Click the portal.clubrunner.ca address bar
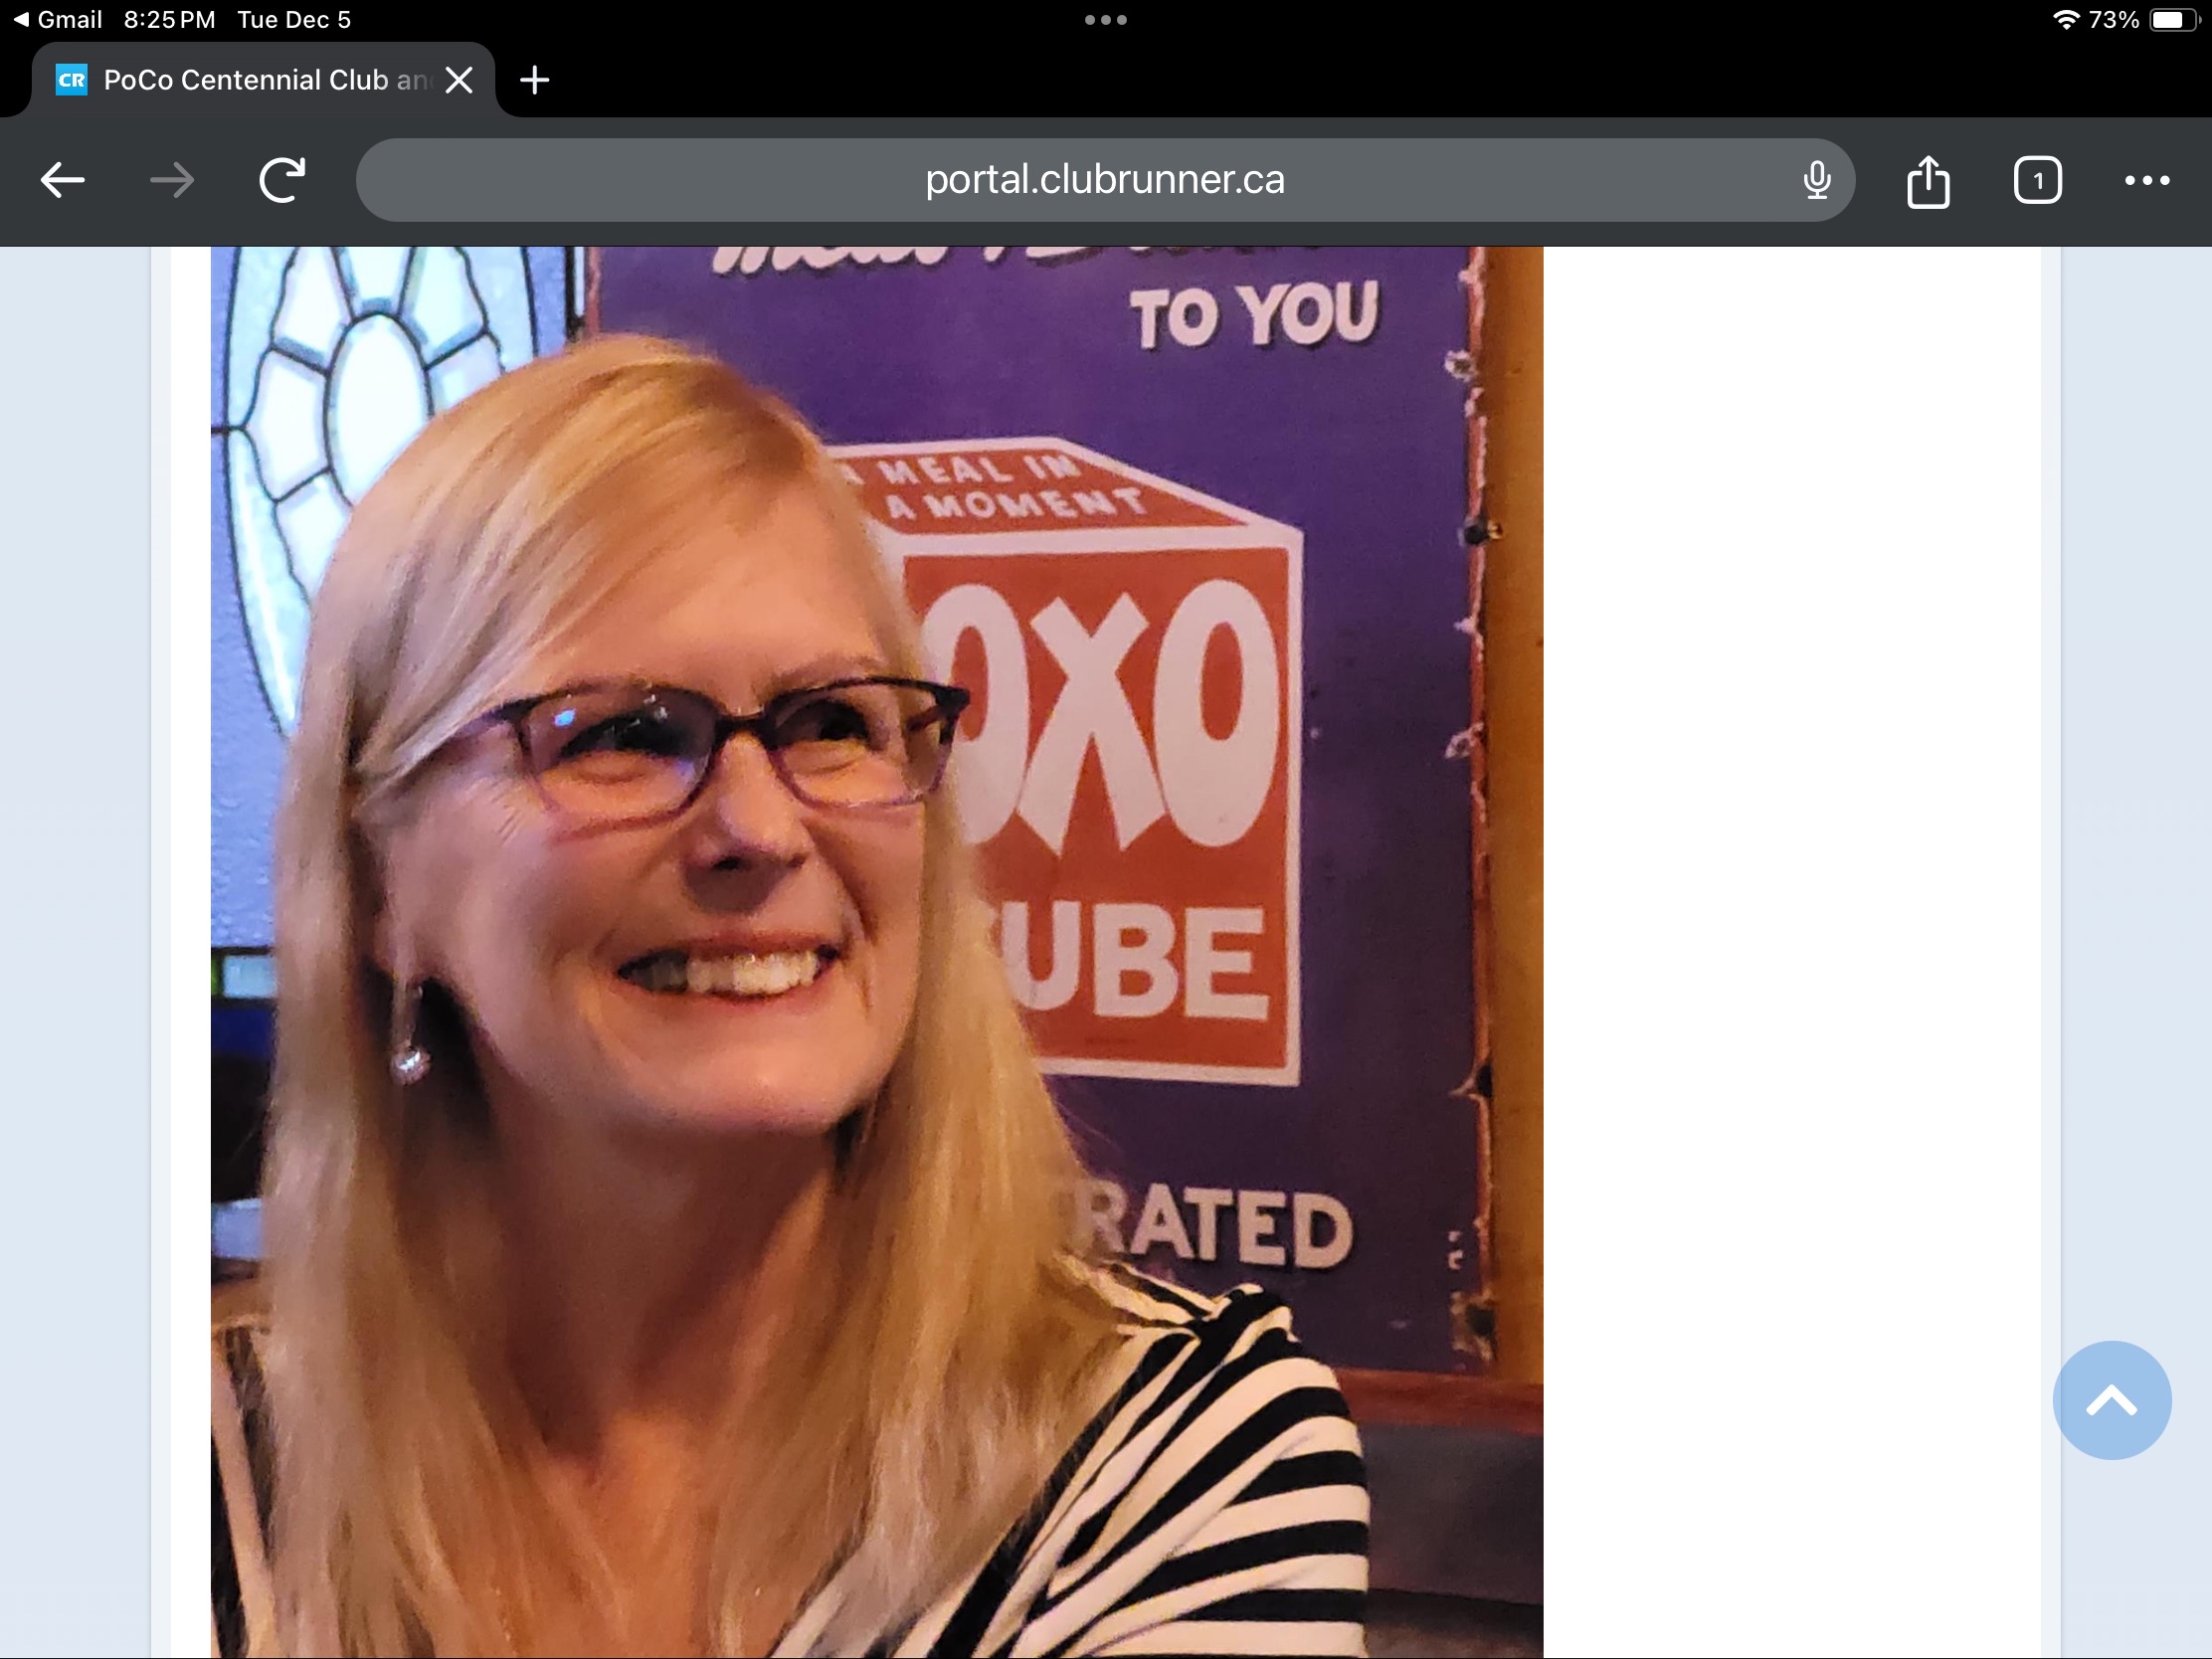The image size is (2212, 1659). (1104, 181)
